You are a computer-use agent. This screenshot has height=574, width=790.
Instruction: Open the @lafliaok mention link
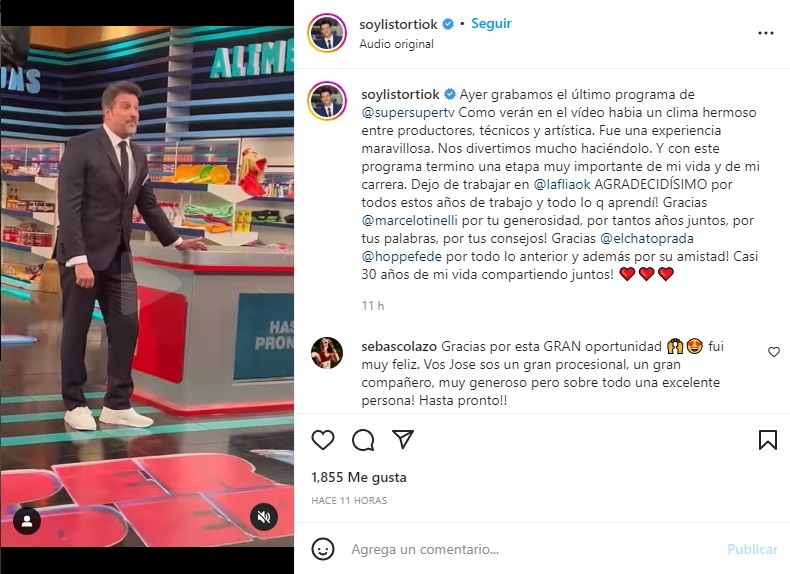562,184
